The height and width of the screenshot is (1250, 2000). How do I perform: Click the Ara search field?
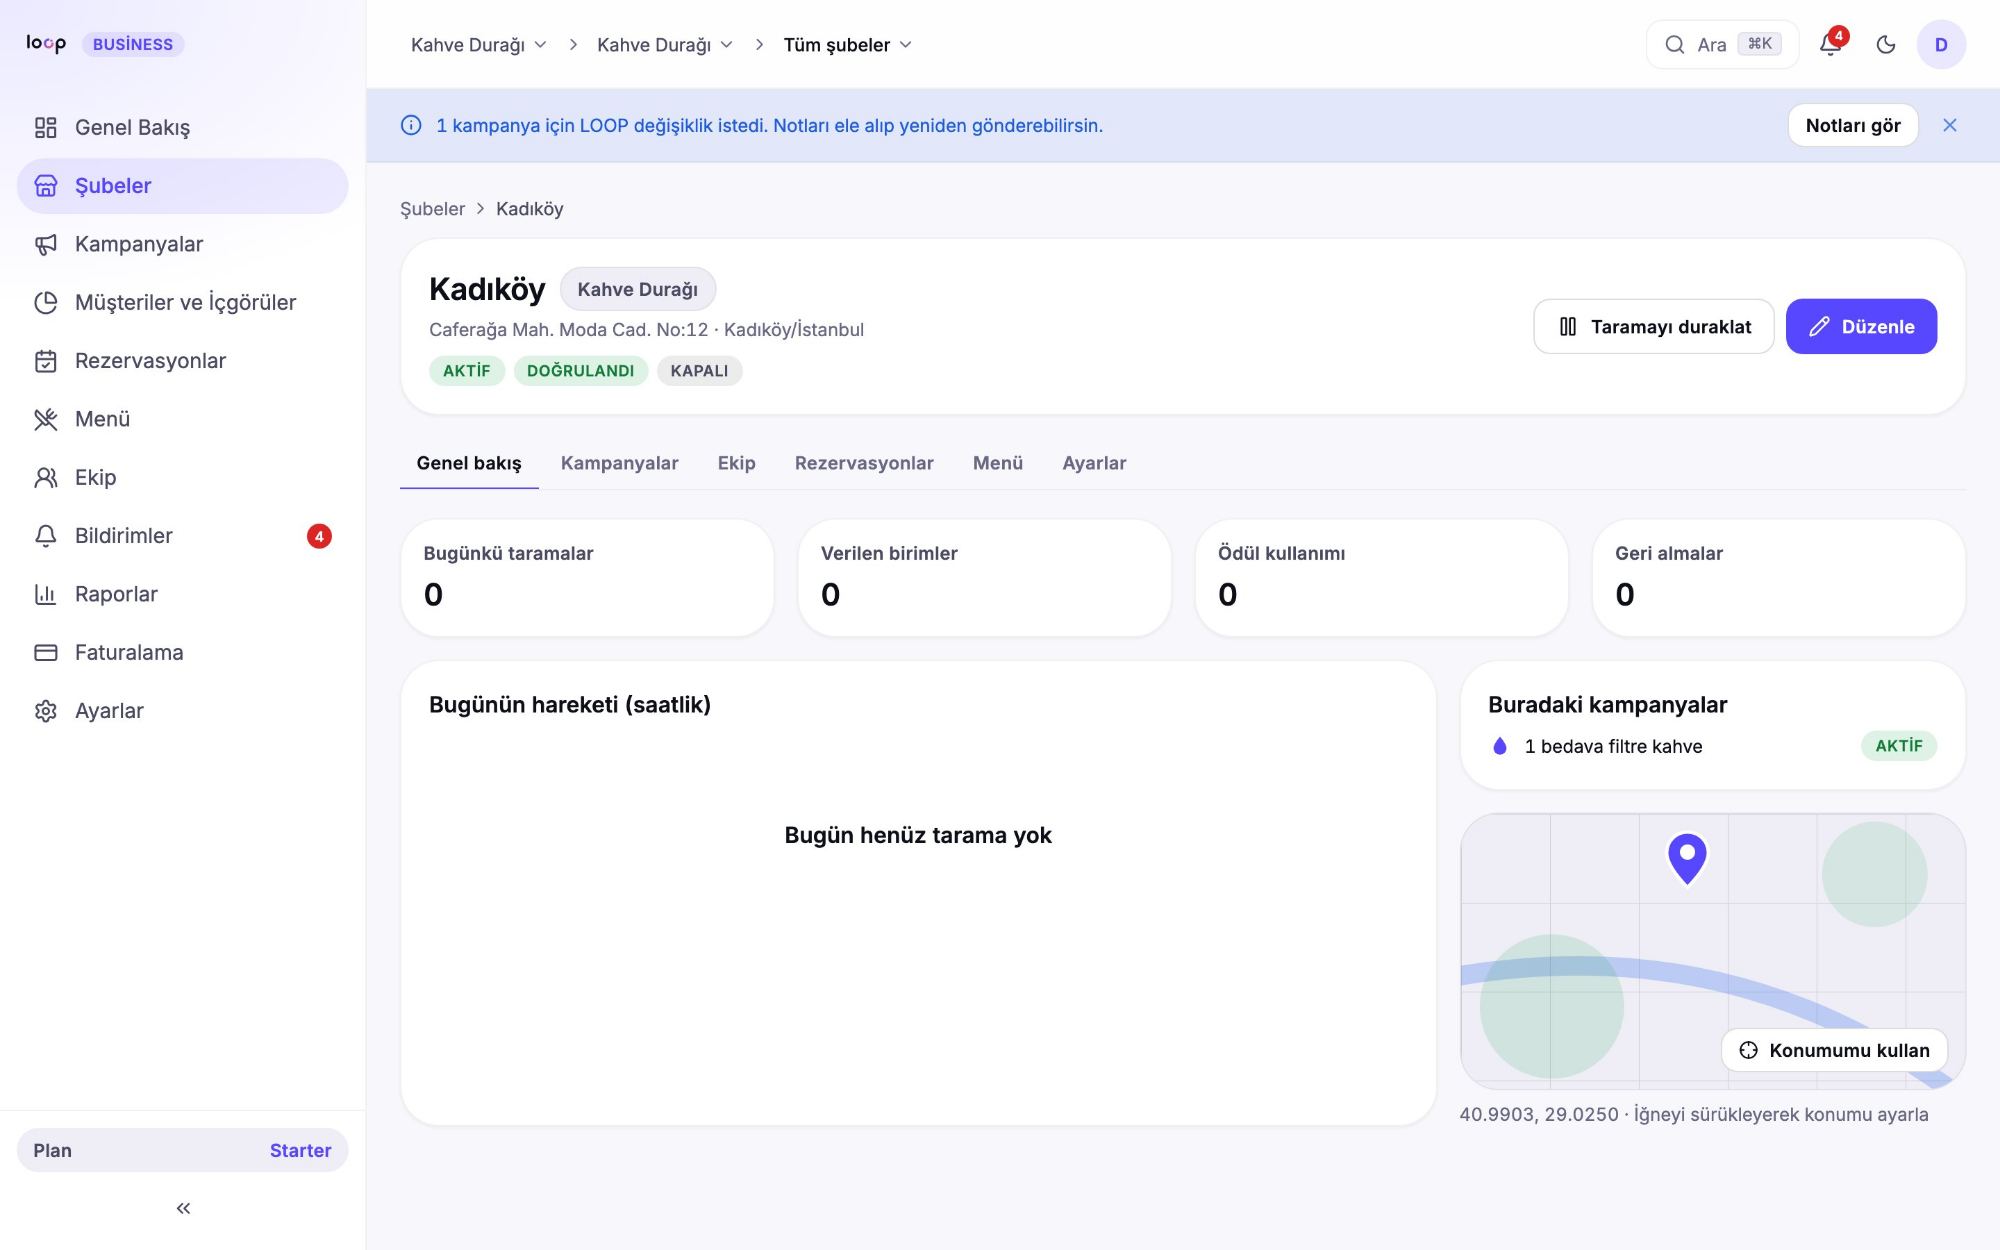pos(1722,44)
